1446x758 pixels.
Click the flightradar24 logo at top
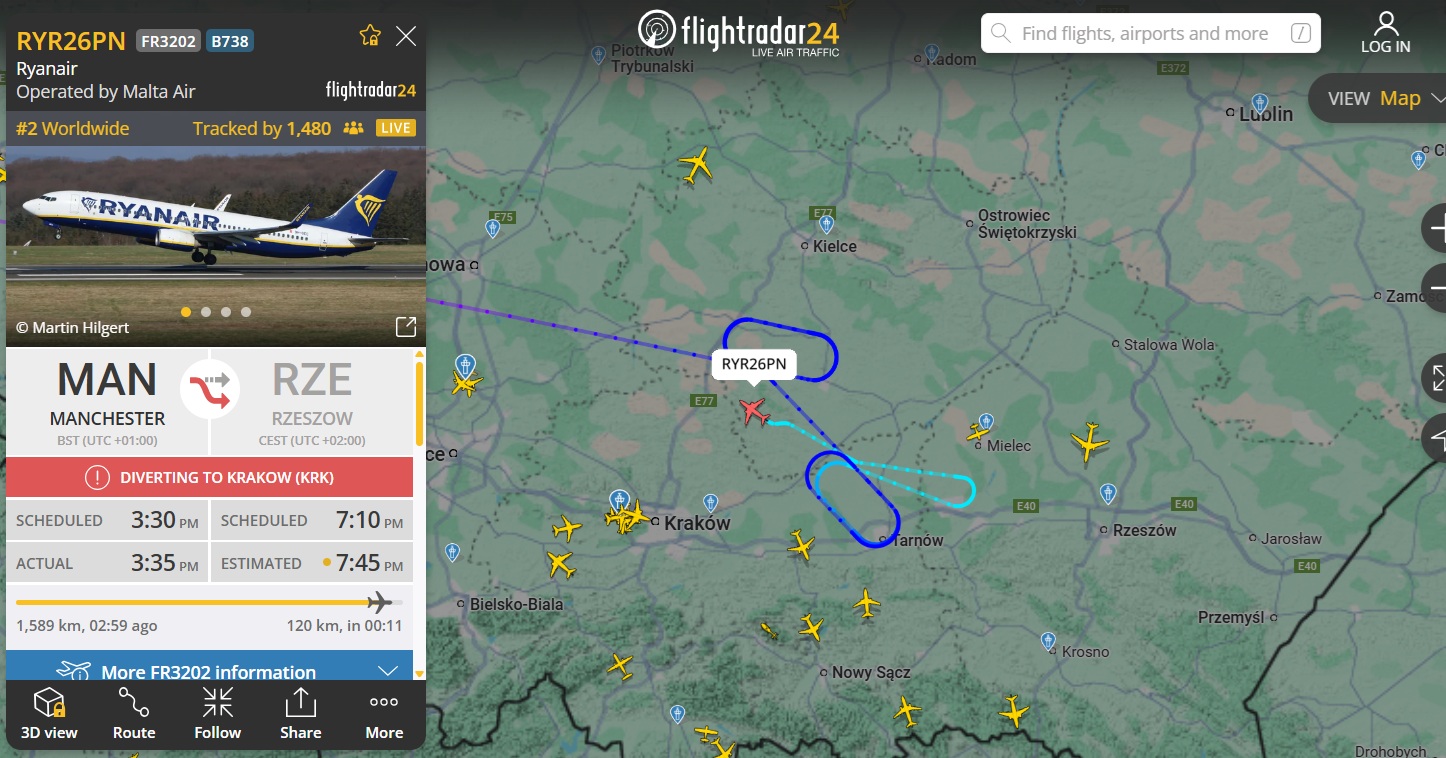[740, 32]
